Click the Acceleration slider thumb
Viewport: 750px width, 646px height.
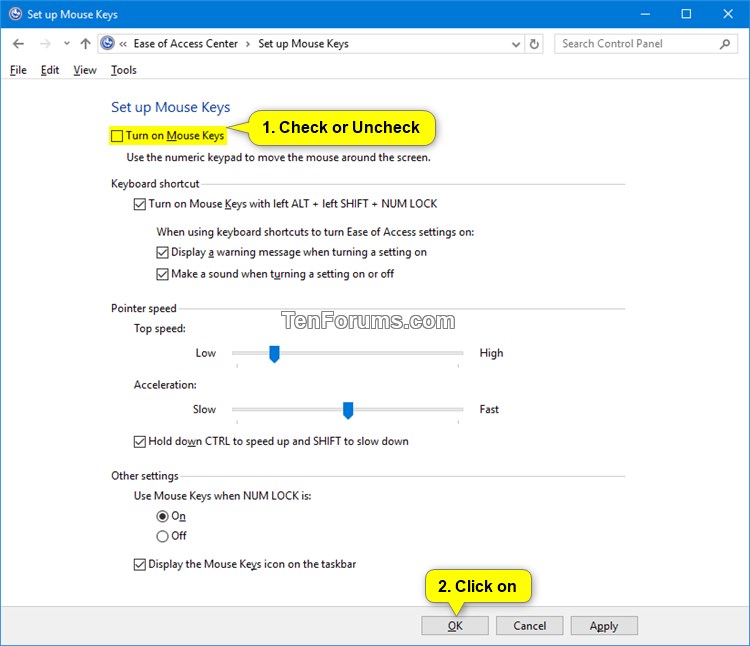(x=348, y=411)
